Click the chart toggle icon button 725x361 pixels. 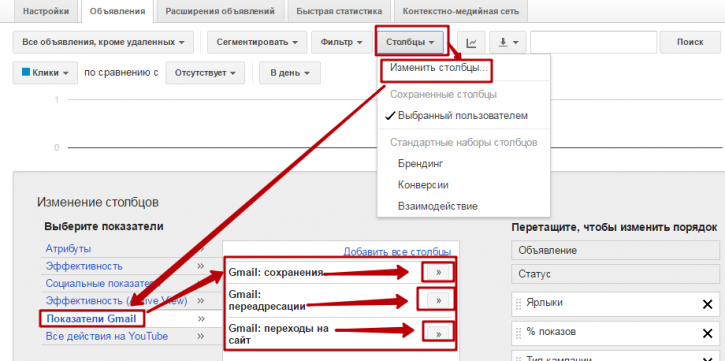coord(471,43)
